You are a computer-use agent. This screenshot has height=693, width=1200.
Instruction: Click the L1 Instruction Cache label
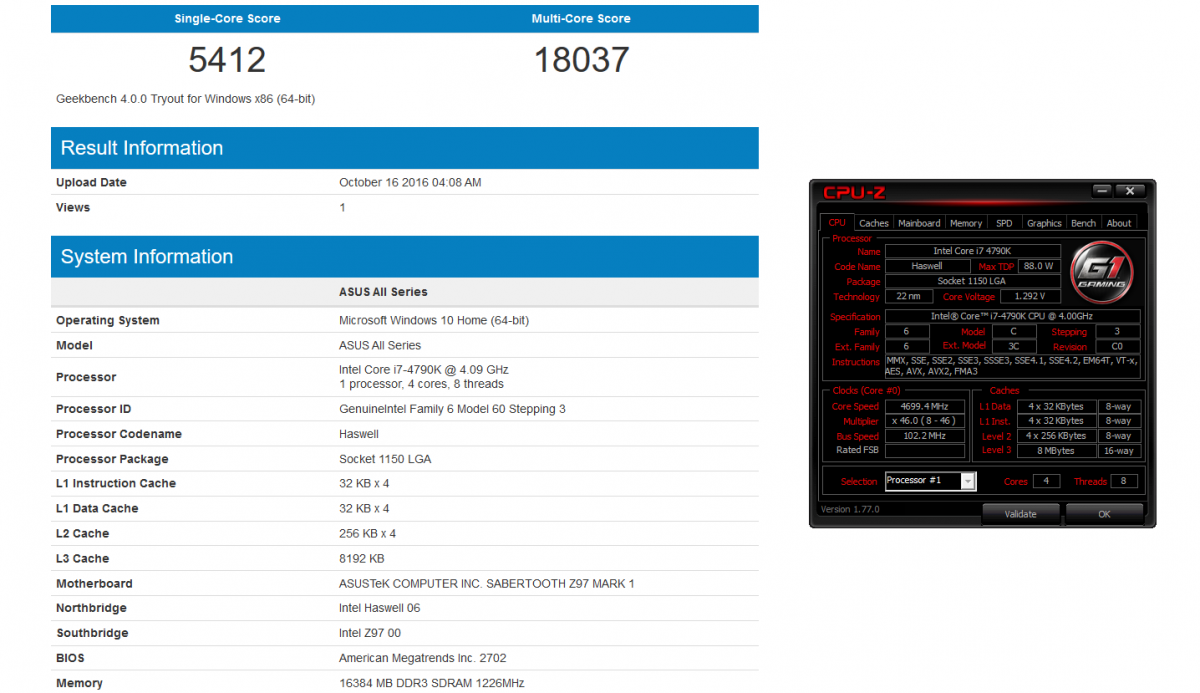click(116, 484)
